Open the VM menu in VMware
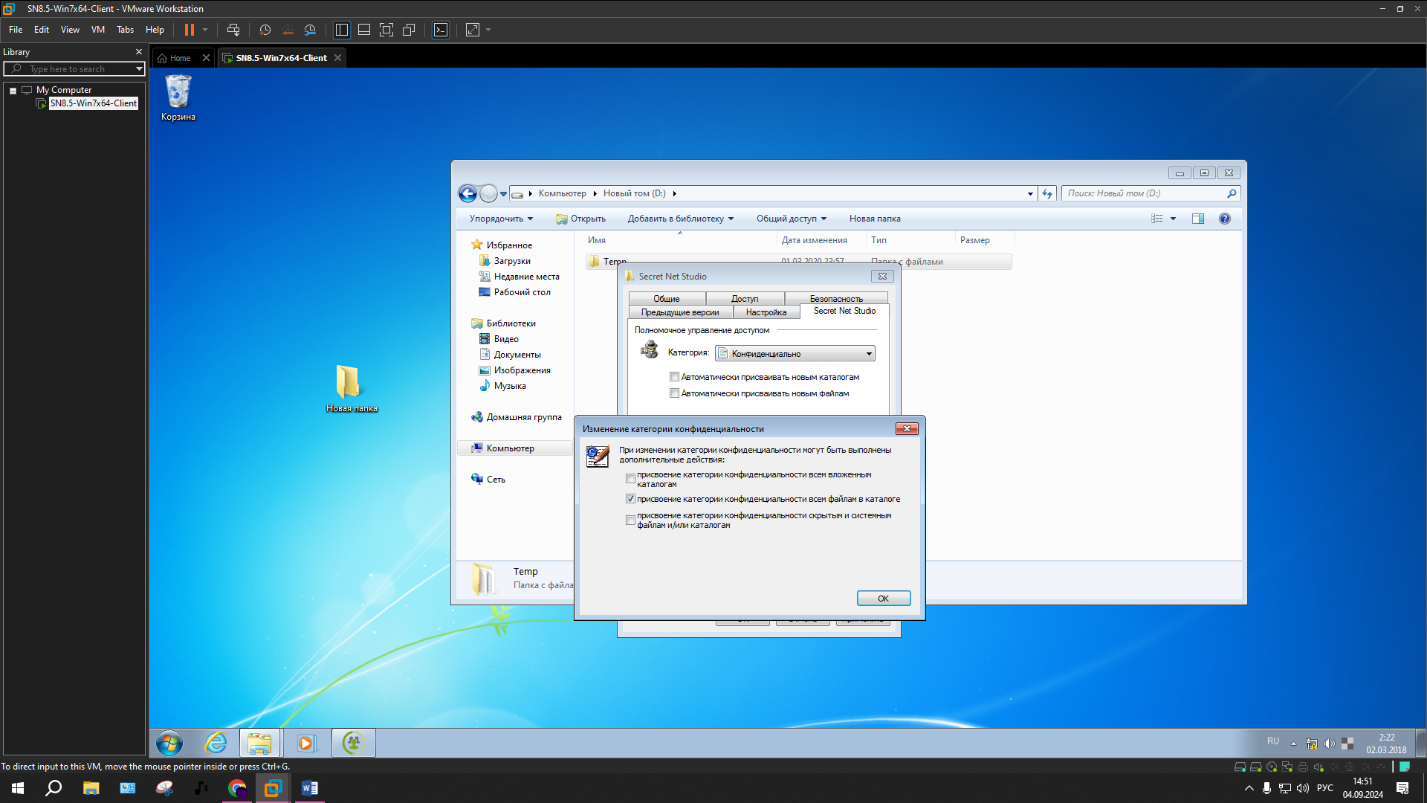1427x803 pixels. (x=98, y=30)
